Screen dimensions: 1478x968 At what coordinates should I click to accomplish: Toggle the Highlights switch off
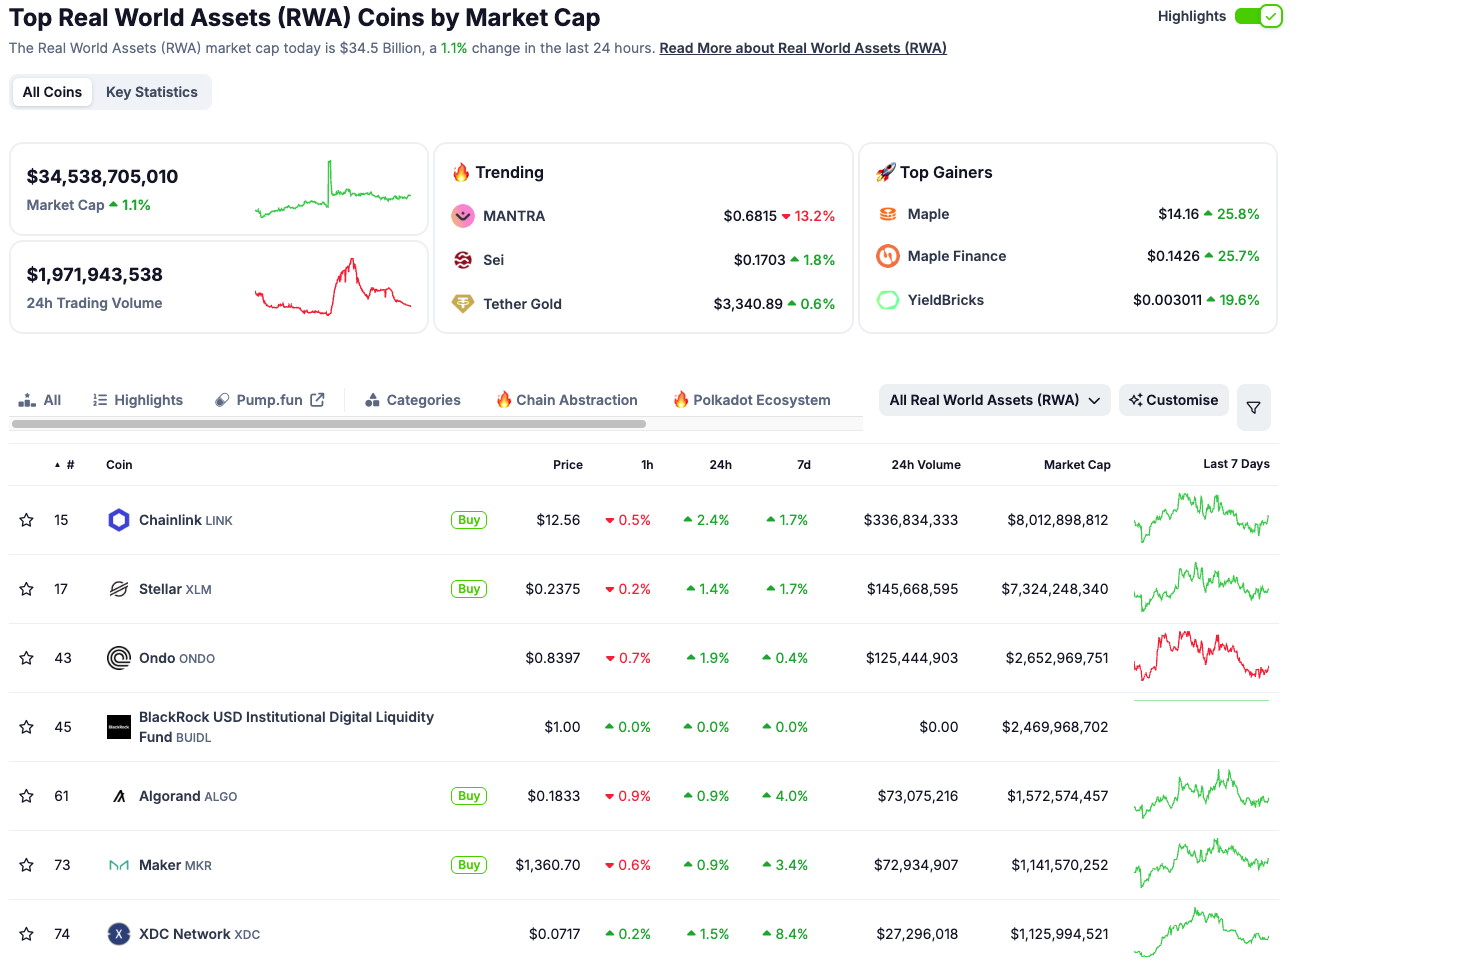tap(1258, 16)
